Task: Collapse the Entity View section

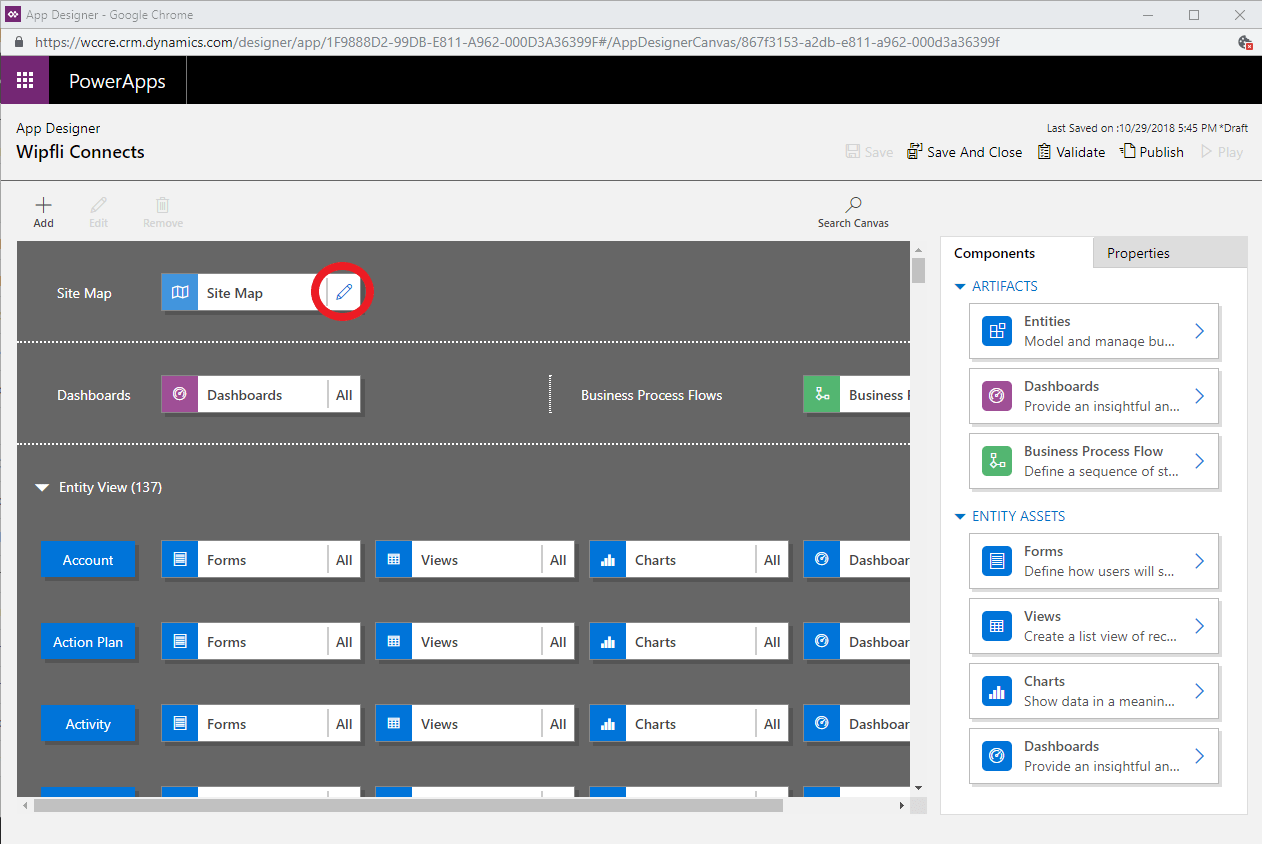Action: [x=42, y=488]
